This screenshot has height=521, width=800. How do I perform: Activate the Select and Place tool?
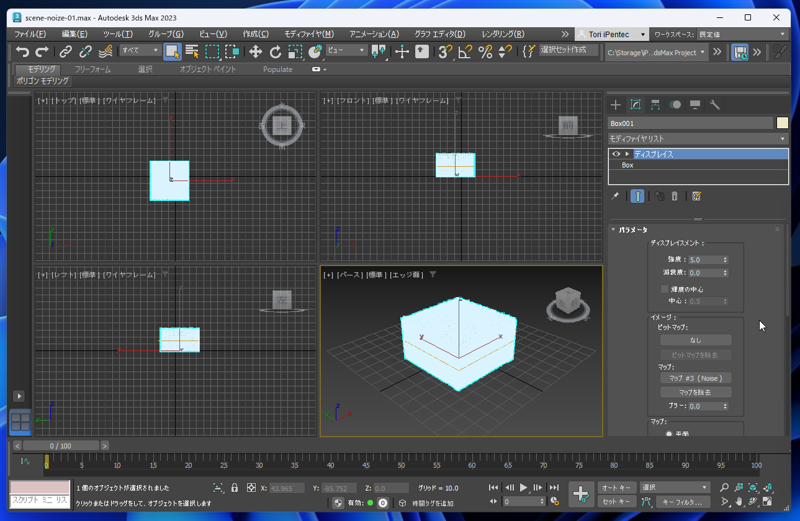click(315, 52)
